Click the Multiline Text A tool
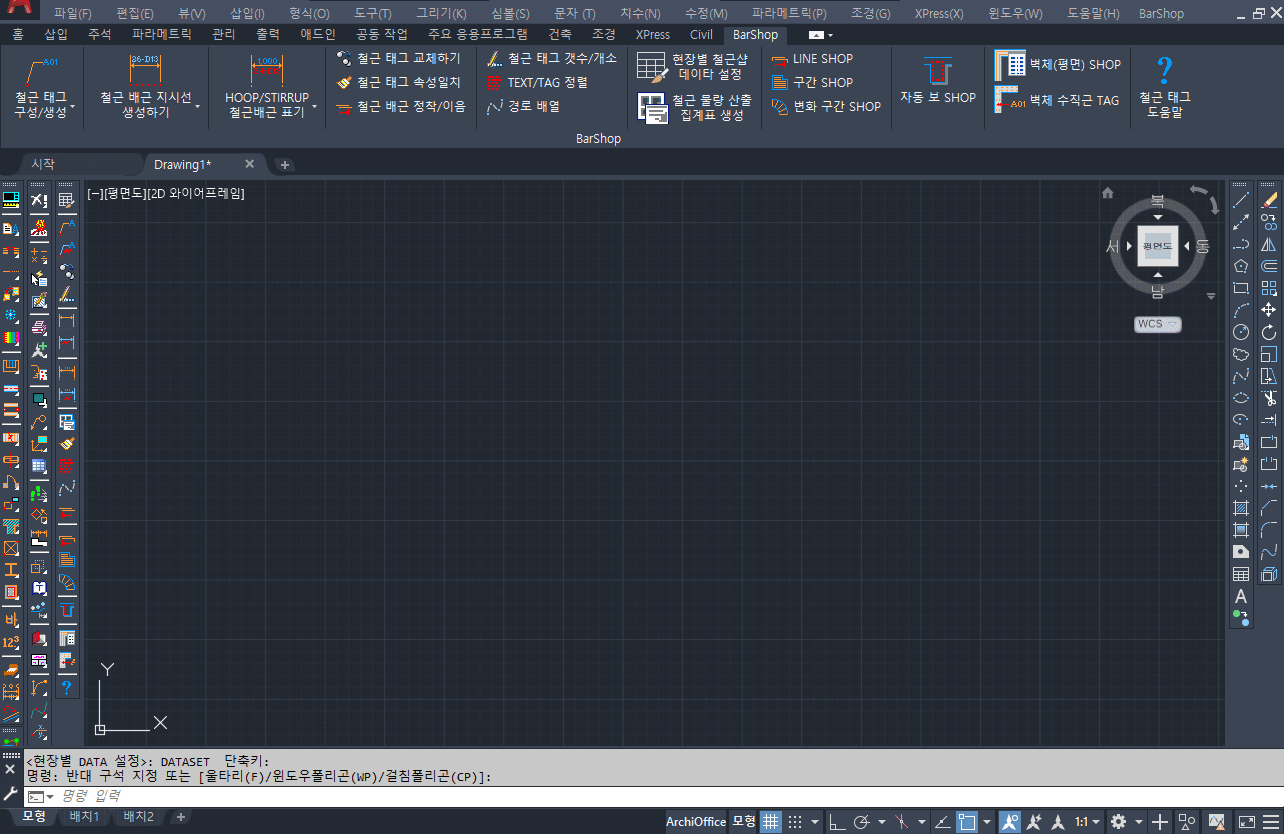Viewport: 1284px width, 834px height. 1241,596
